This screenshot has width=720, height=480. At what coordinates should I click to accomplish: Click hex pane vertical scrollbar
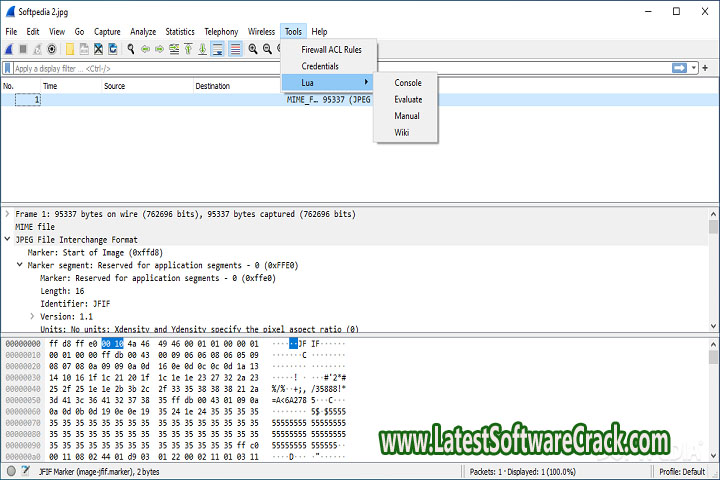click(713, 400)
